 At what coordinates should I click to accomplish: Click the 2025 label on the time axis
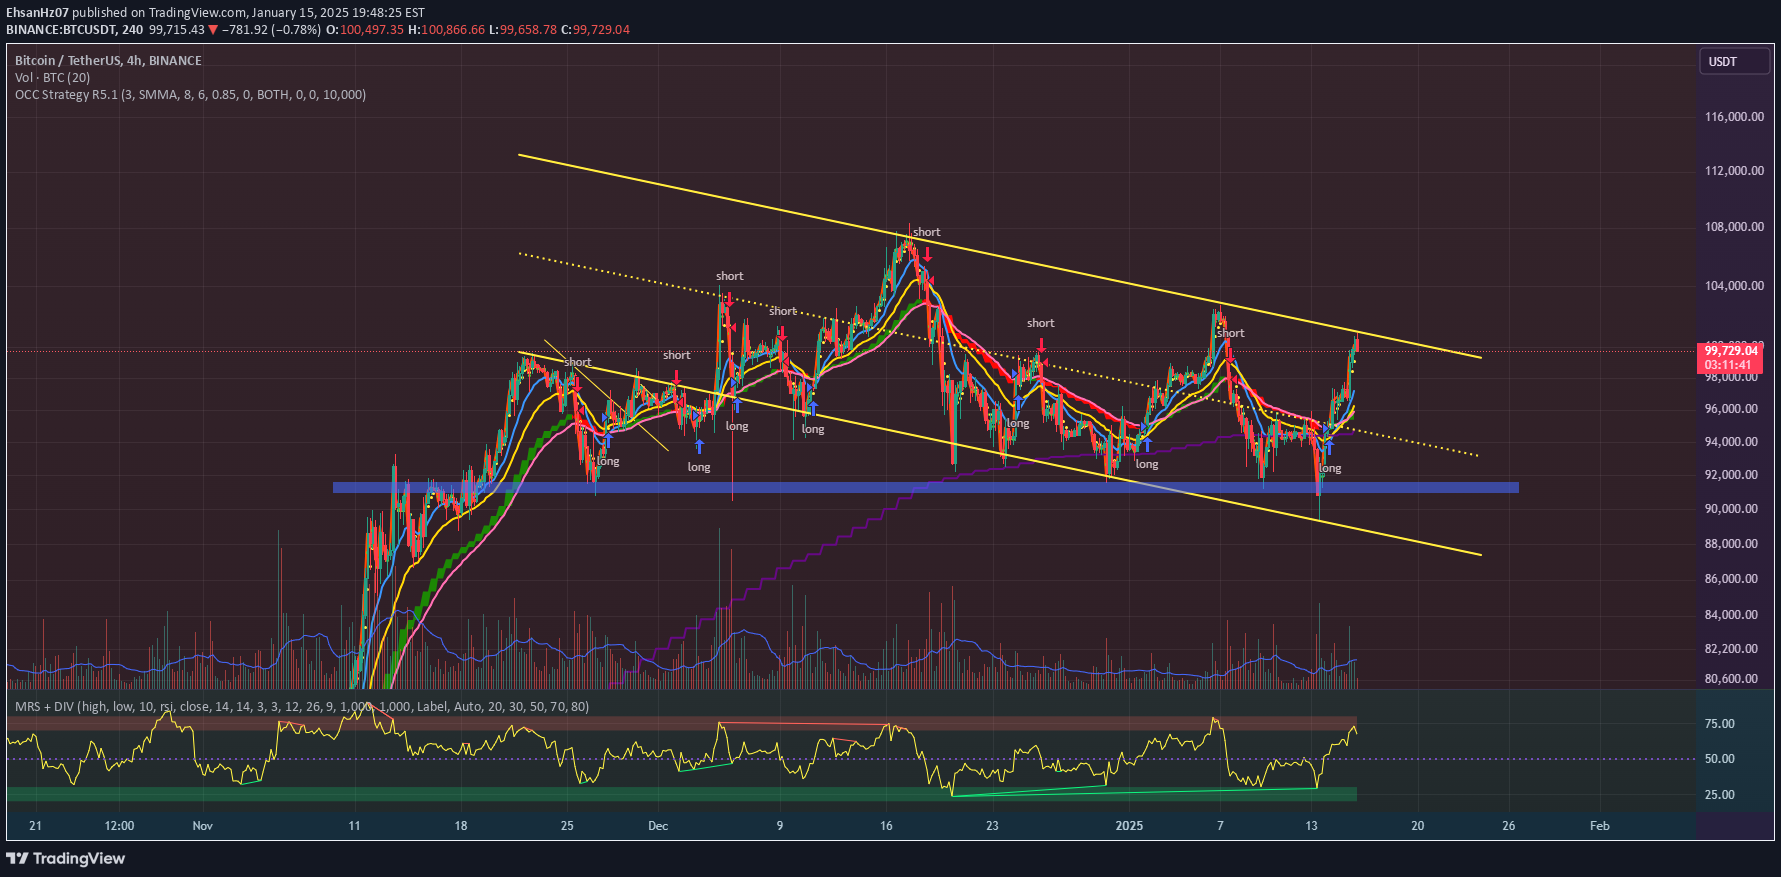pos(1129,826)
